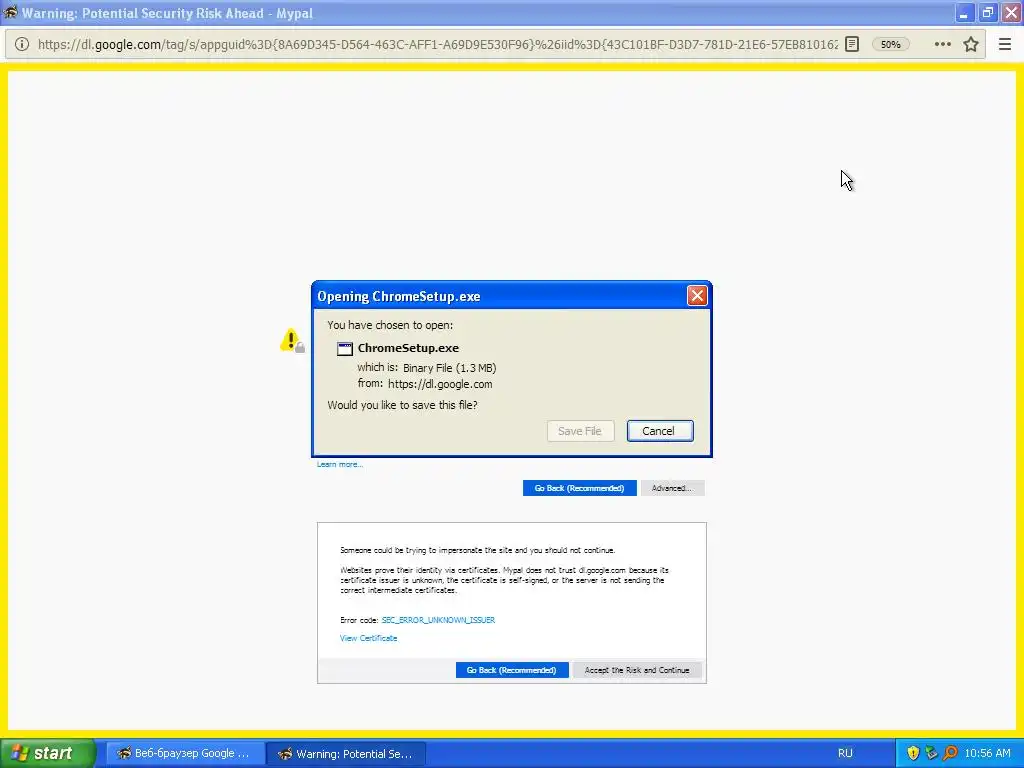
Task: Click the 'https://dl.google.com' source text in dialog
Action: (440, 384)
